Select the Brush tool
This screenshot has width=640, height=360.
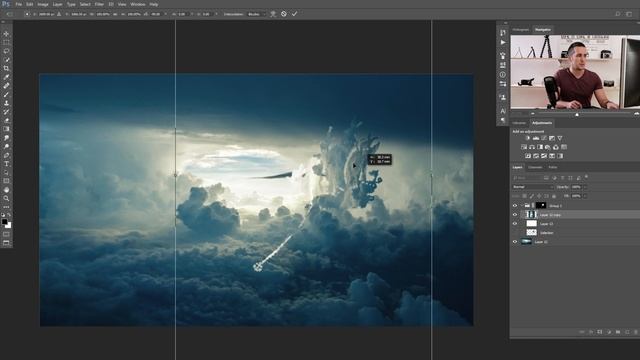pyautogui.click(x=6, y=94)
